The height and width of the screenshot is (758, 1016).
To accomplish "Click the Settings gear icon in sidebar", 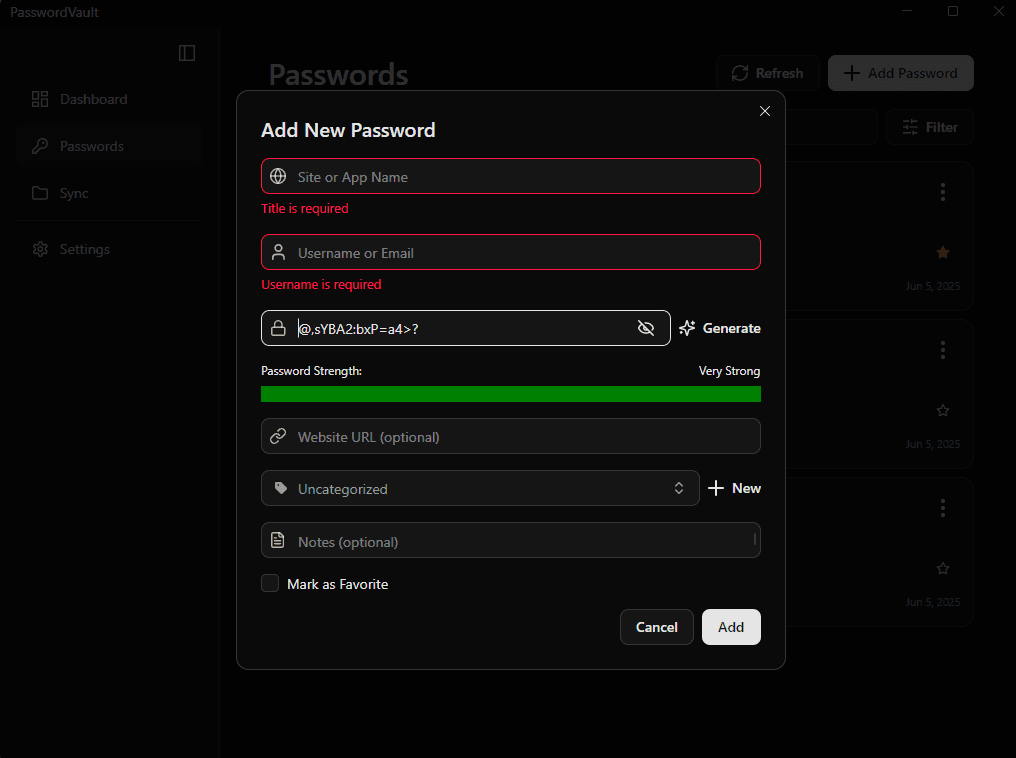I will [x=40, y=249].
